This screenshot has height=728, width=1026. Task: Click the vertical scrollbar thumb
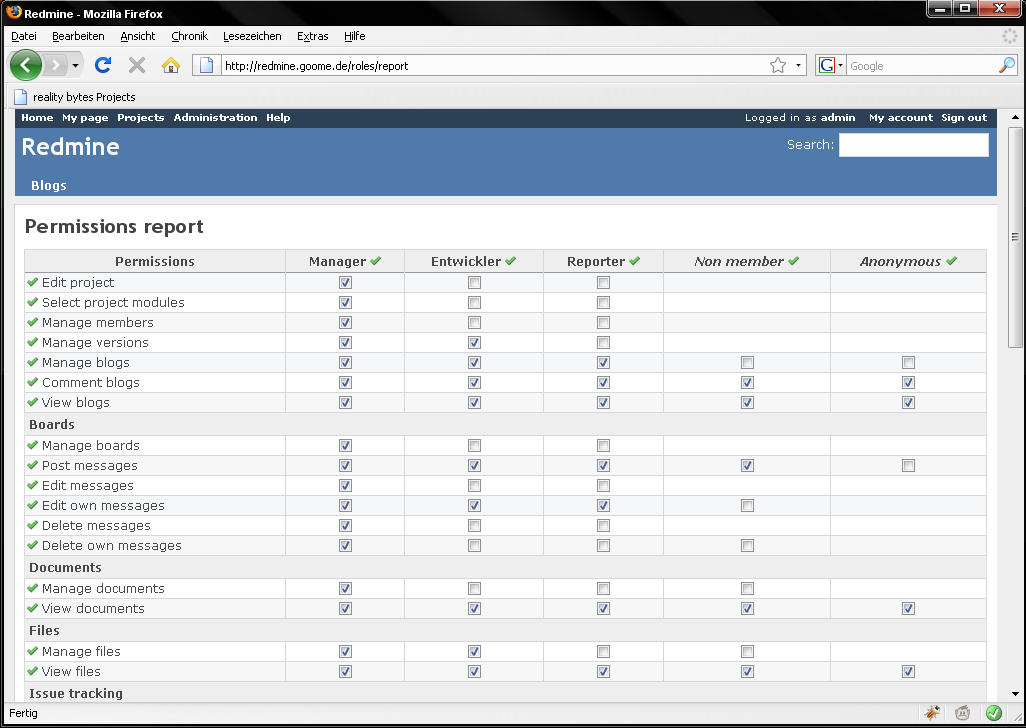click(x=1015, y=237)
